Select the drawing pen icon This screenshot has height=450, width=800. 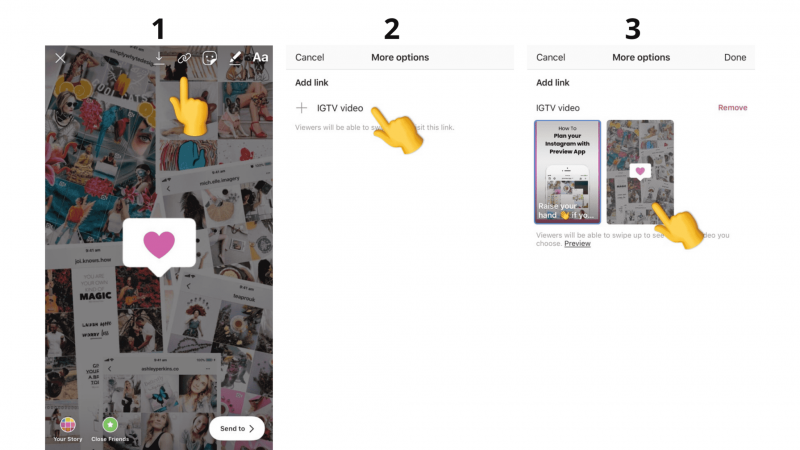point(235,58)
